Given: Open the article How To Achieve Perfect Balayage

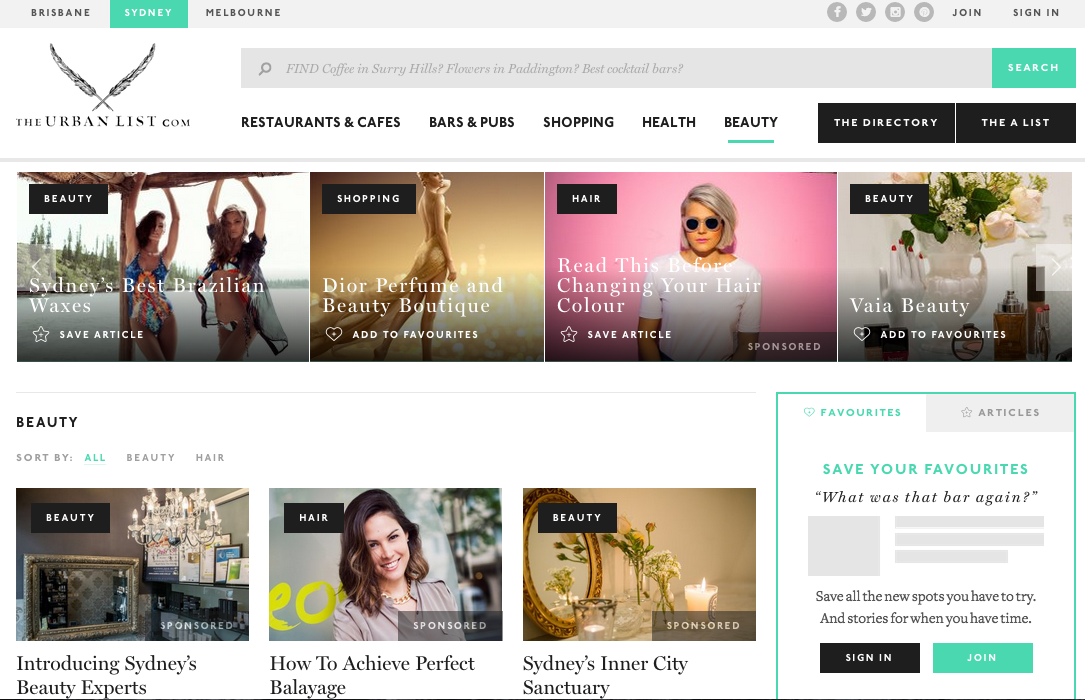Looking at the screenshot, I should (372, 675).
